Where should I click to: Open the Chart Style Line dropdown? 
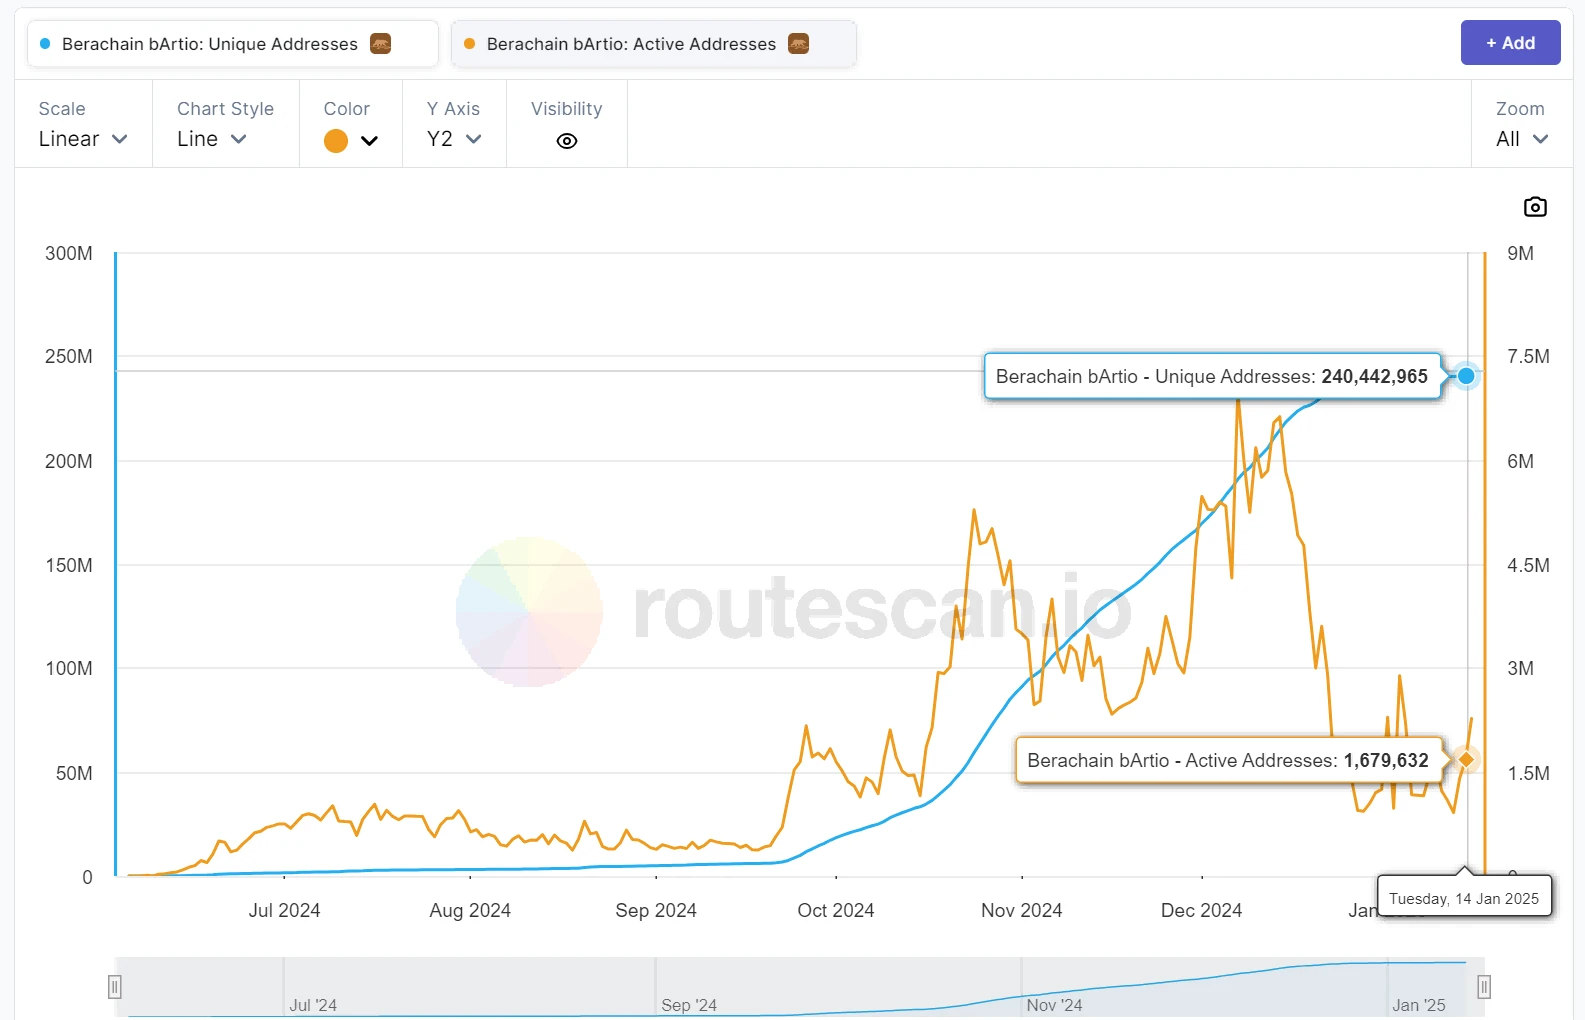click(212, 139)
